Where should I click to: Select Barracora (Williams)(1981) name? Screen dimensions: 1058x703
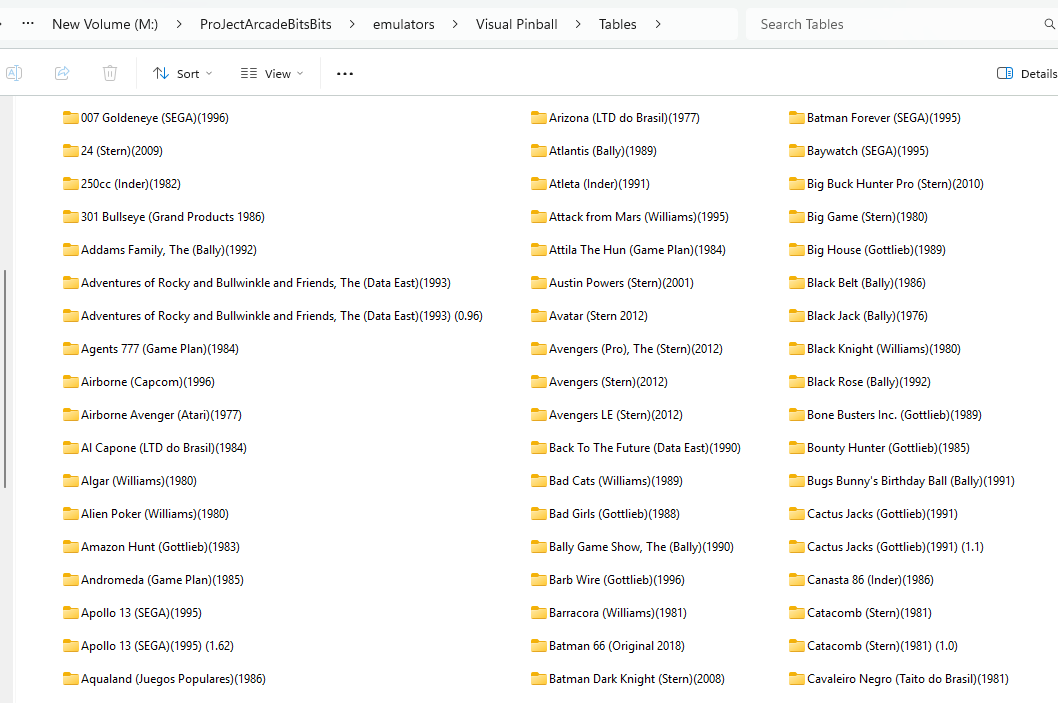click(x=618, y=613)
